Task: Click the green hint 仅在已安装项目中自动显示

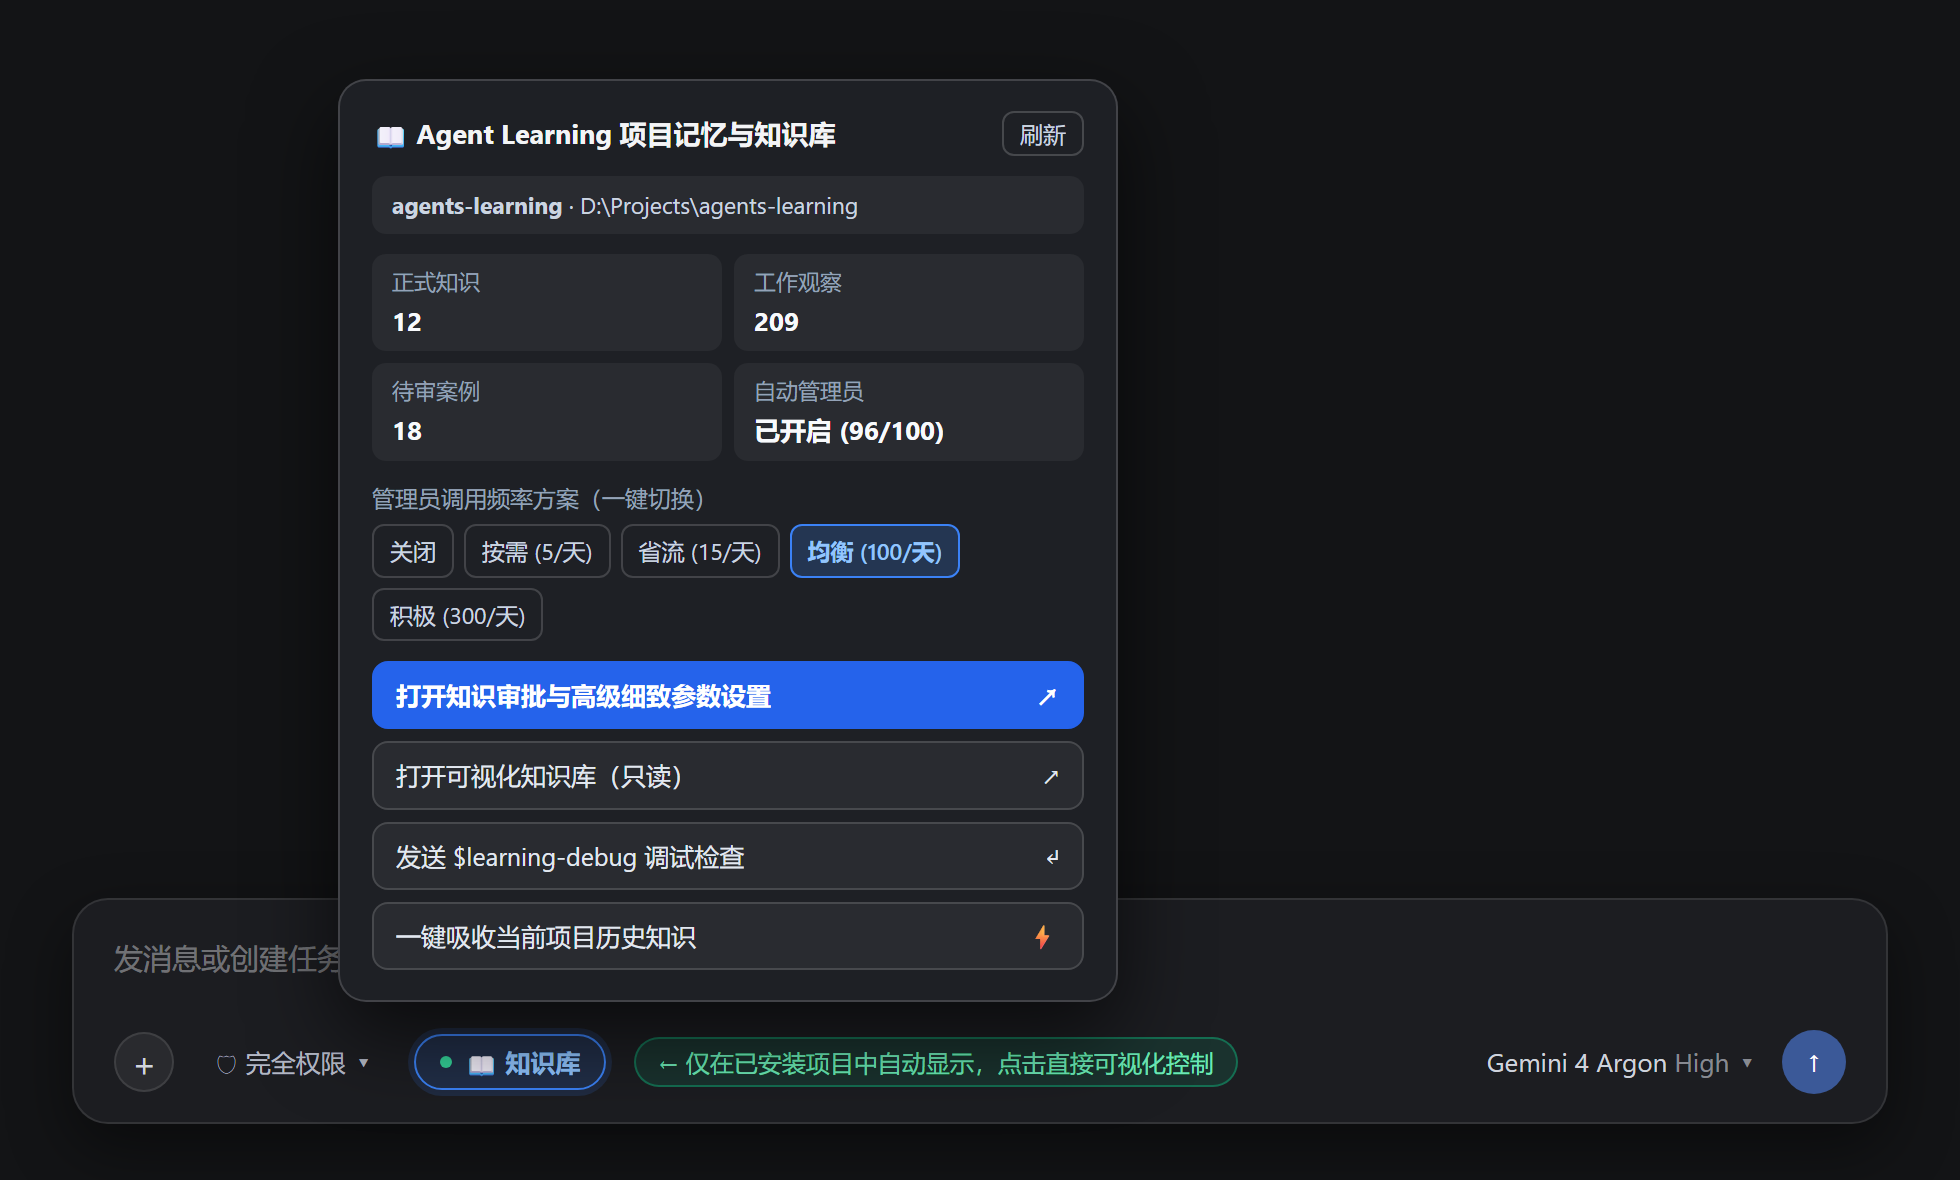Action: pos(935,1062)
